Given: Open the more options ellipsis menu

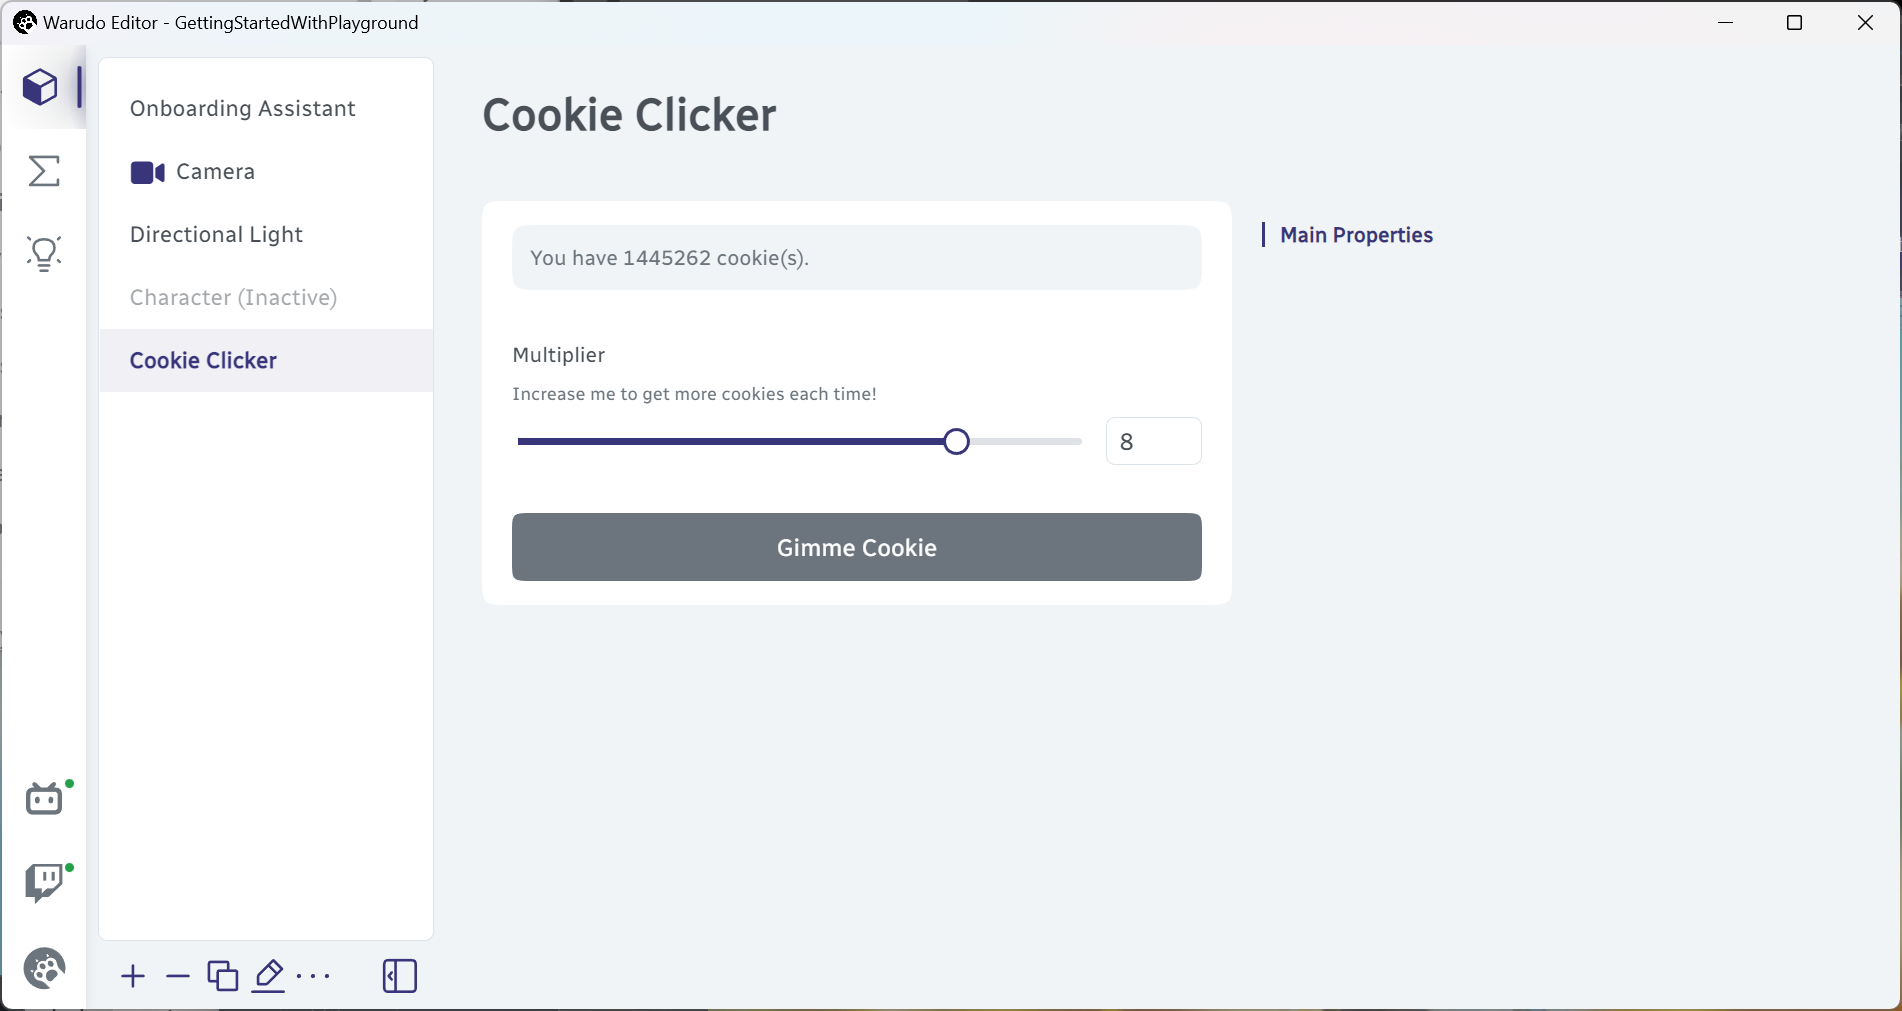Looking at the screenshot, I should point(314,976).
